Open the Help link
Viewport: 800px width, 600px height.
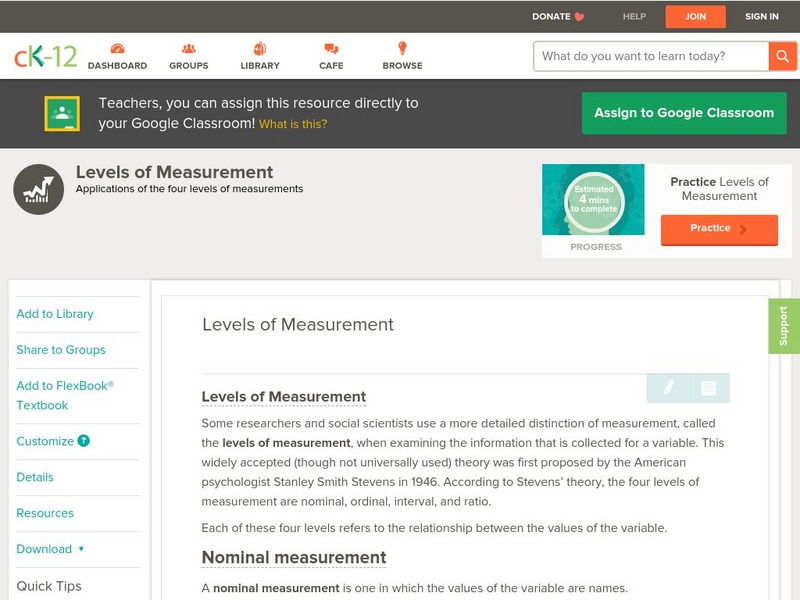[x=634, y=16]
